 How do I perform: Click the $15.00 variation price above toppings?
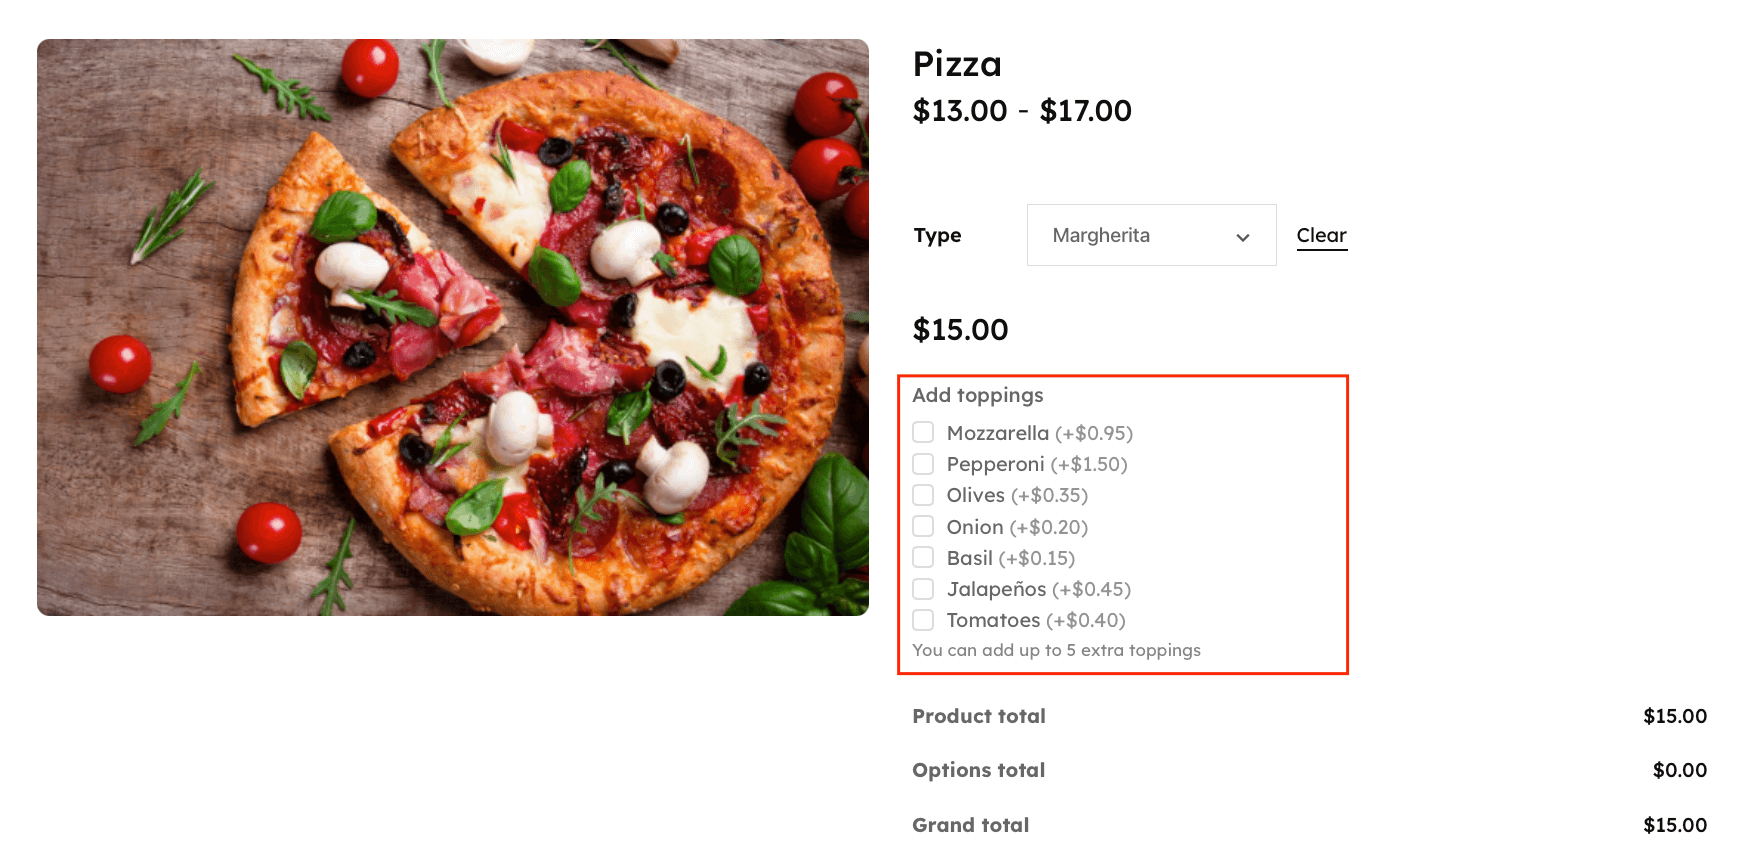pyautogui.click(x=960, y=330)
